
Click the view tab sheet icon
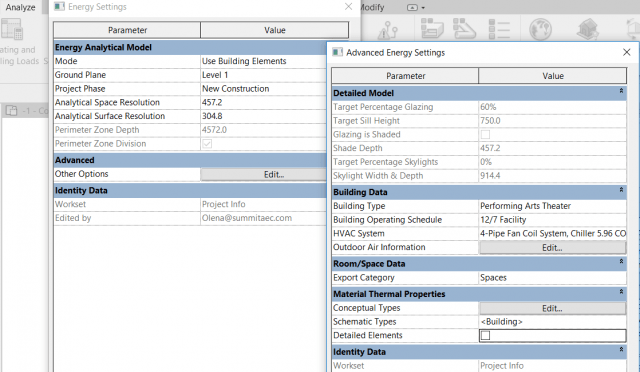click(11, 110)
